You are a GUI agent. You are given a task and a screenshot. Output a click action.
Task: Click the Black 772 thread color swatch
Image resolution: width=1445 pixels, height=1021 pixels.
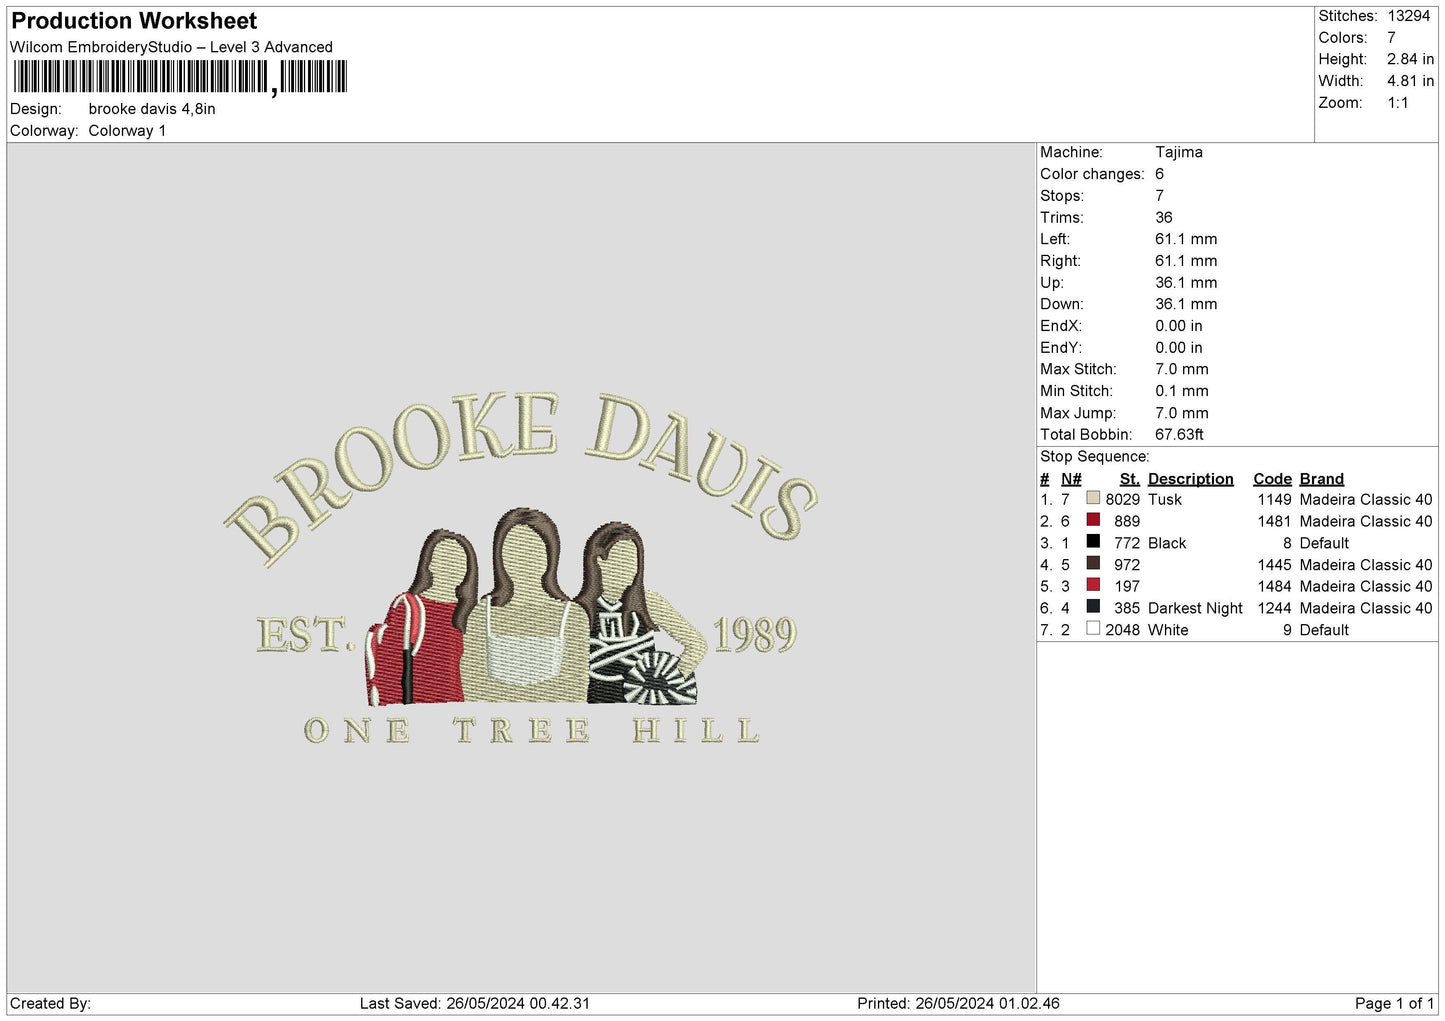1093,541
